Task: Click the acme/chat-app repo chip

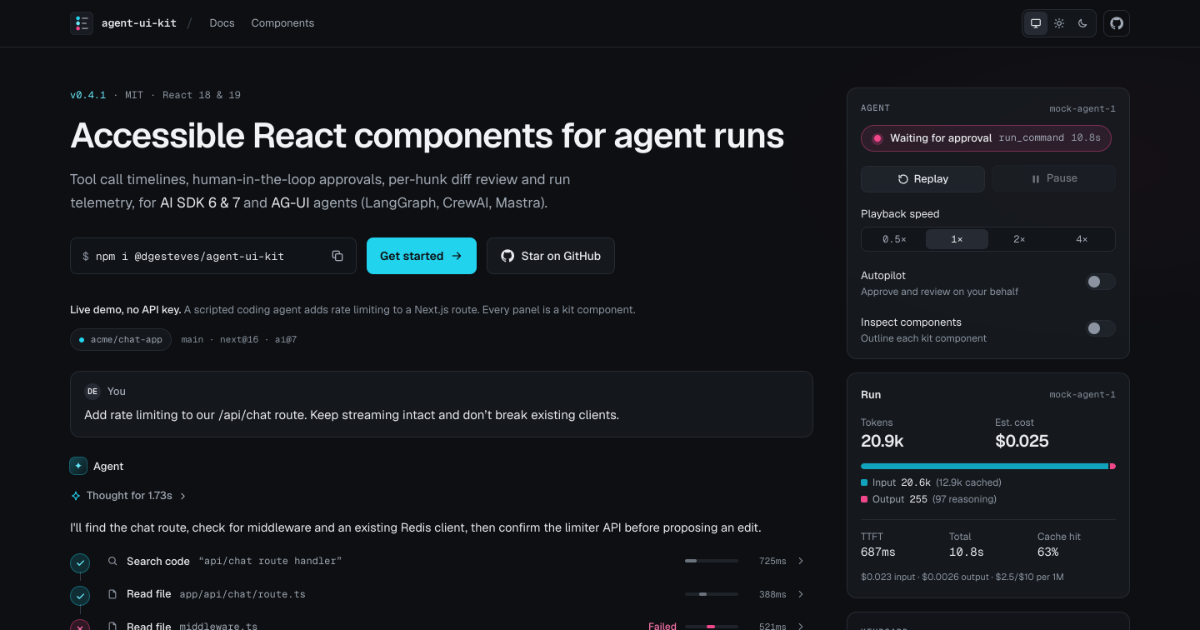Action: point(120,339)
